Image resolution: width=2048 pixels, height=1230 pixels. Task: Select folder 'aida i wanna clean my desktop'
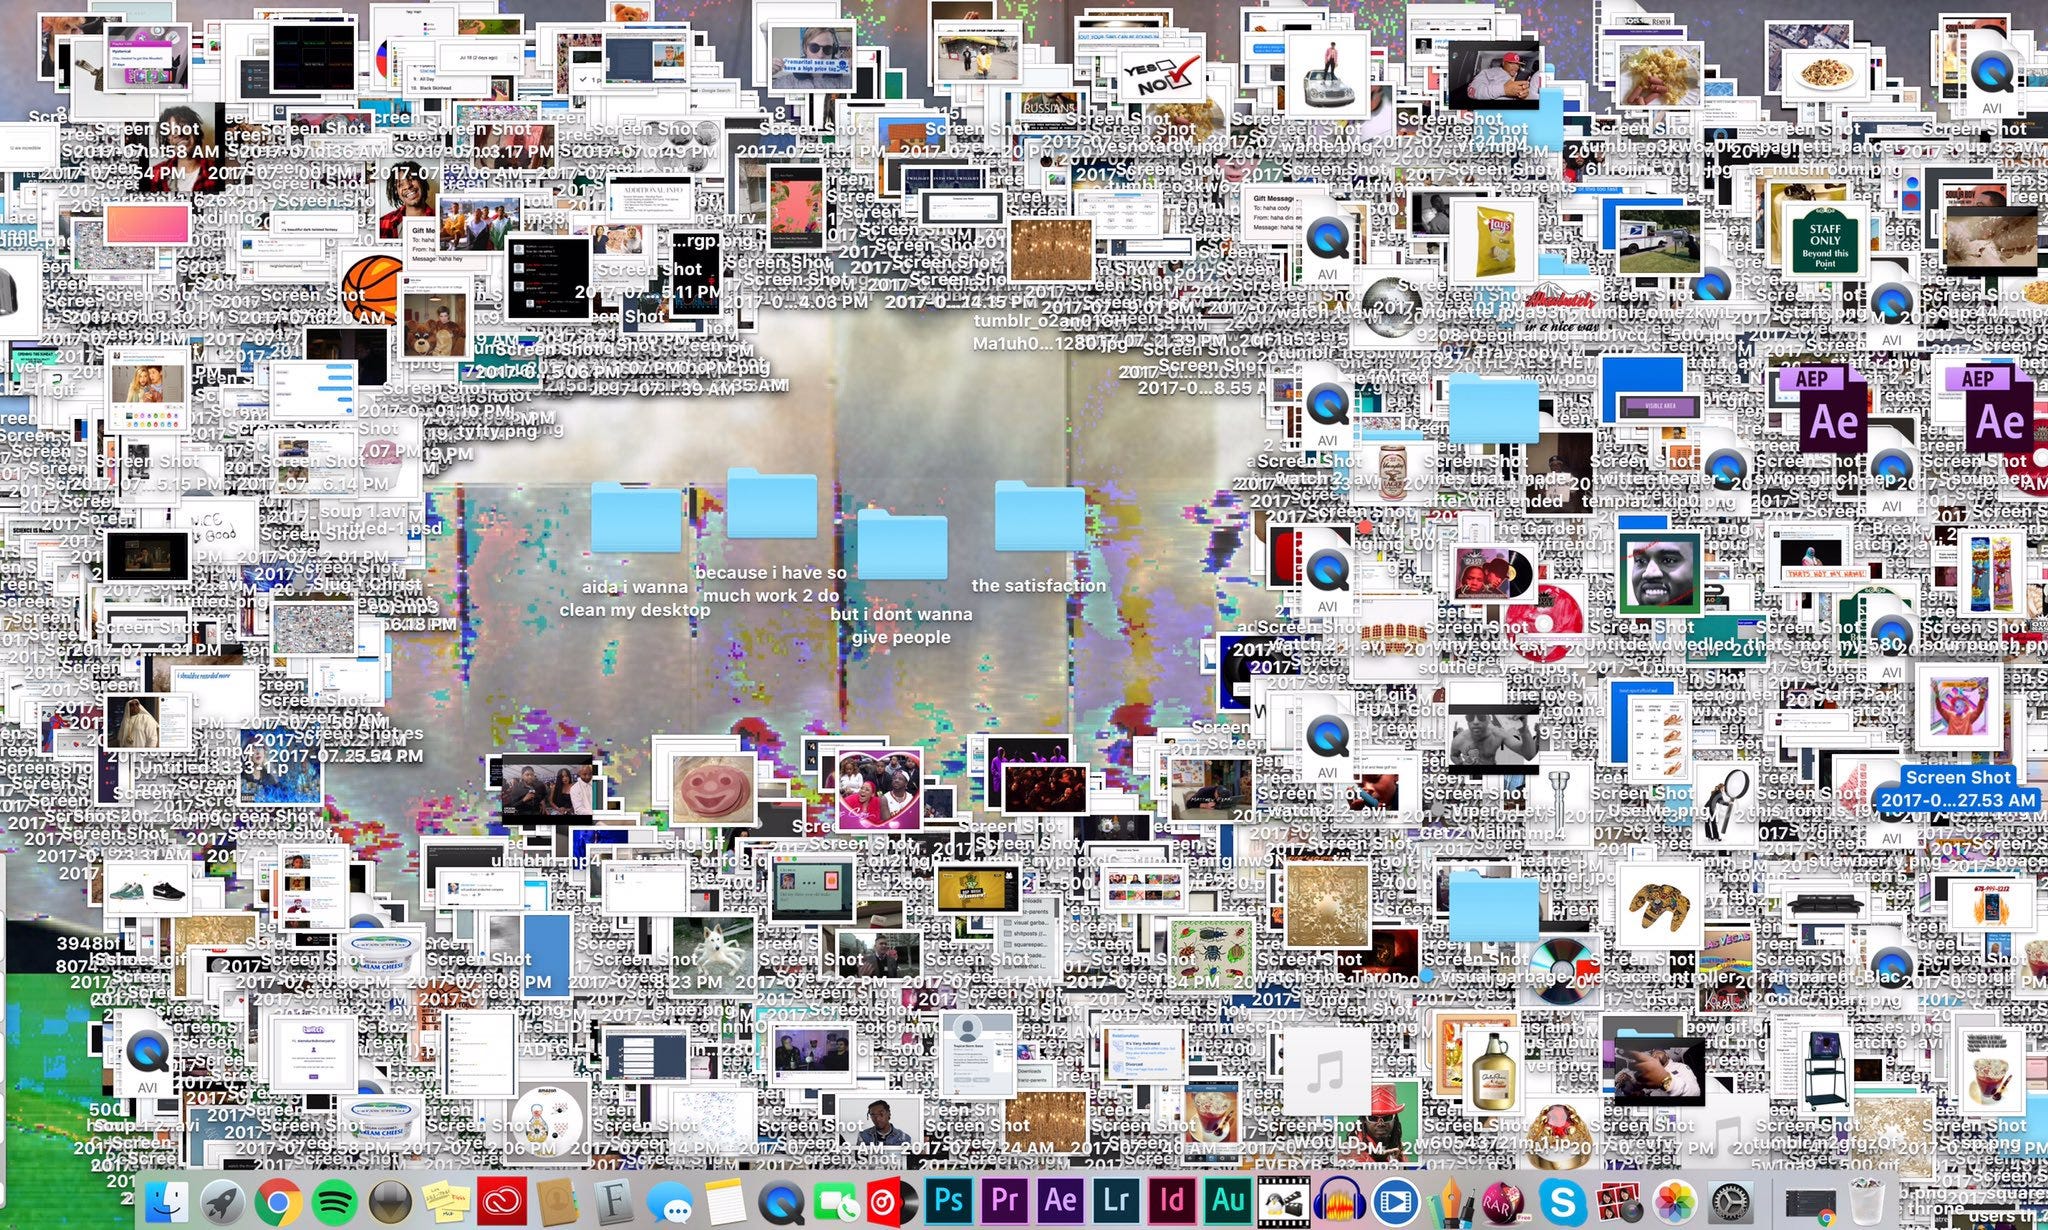[x=636, y=518]
